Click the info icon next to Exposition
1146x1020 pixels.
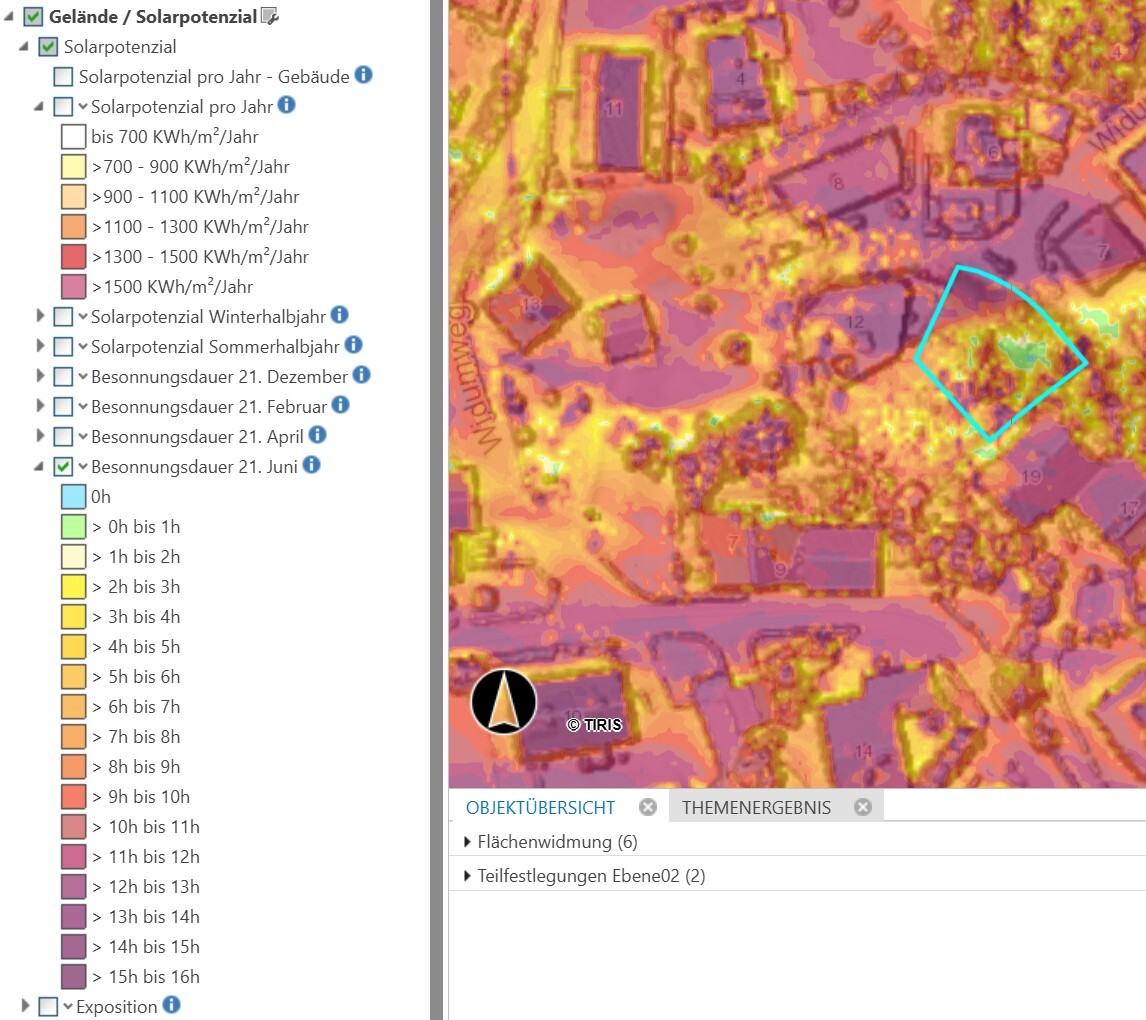[171, 1005]
